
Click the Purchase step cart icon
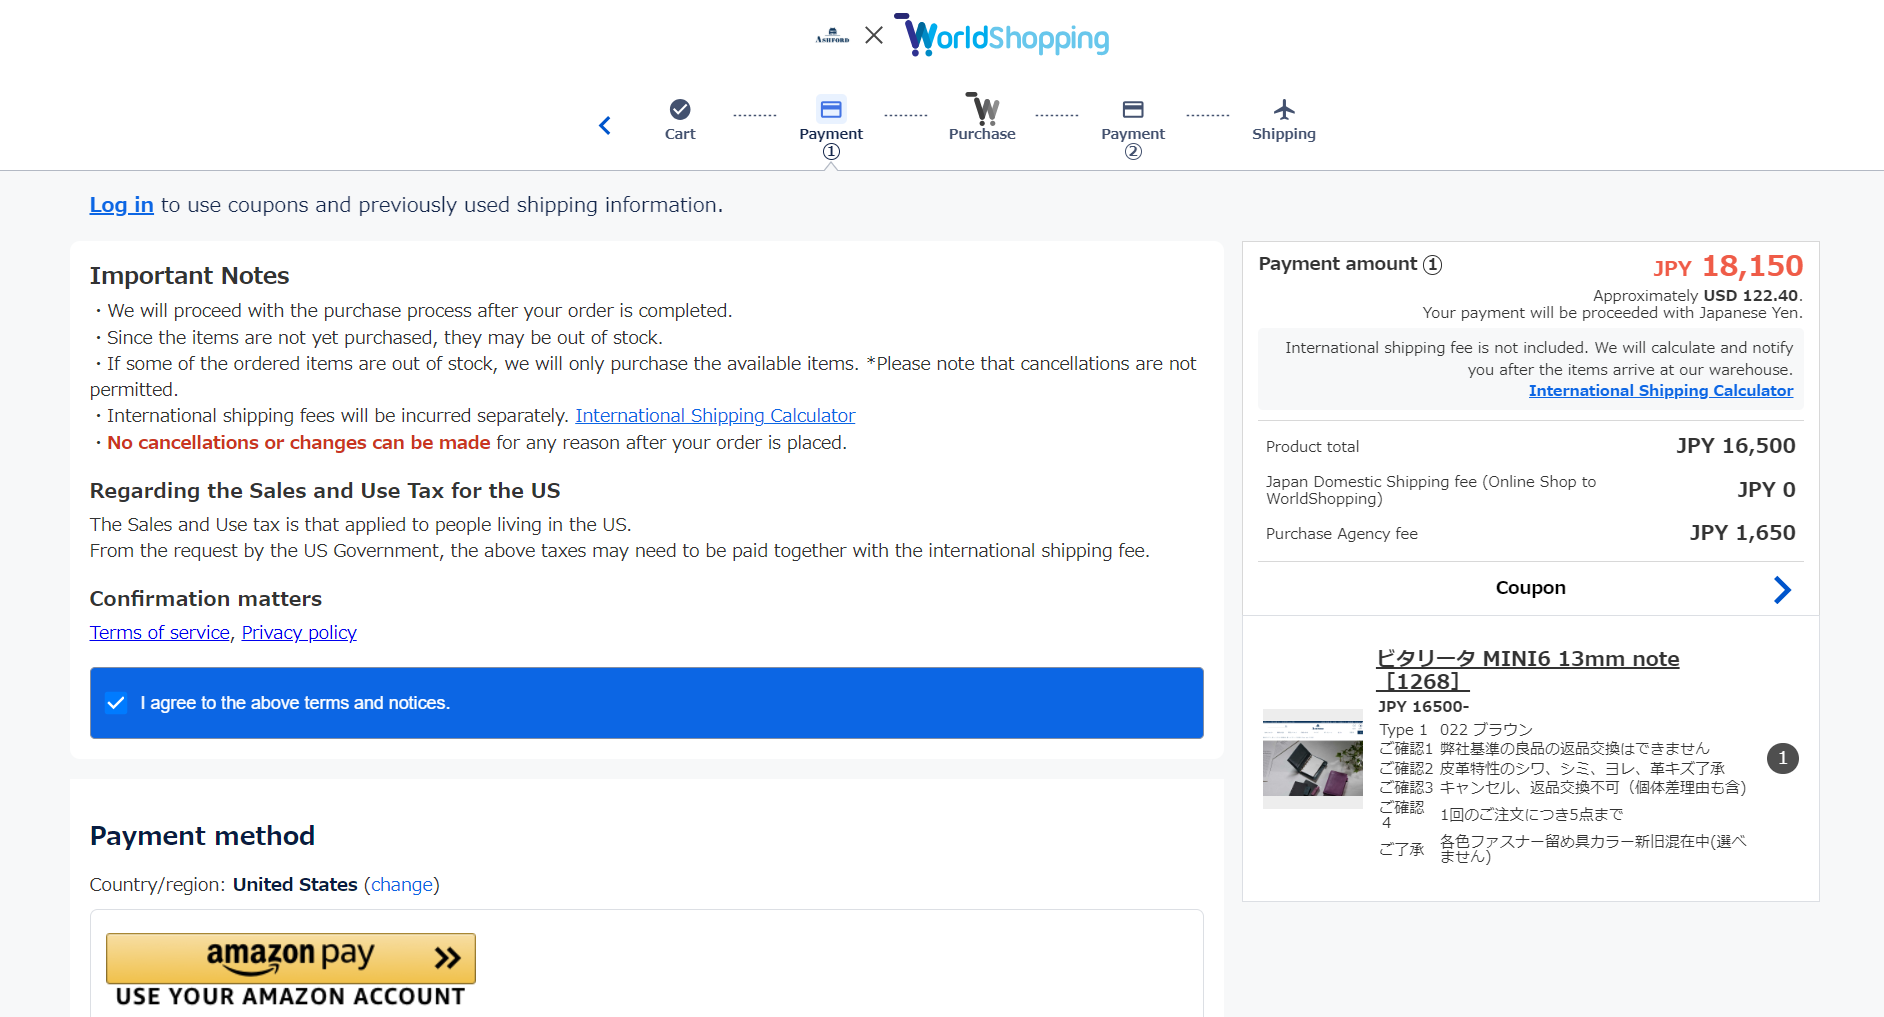(x=982, y=109)
